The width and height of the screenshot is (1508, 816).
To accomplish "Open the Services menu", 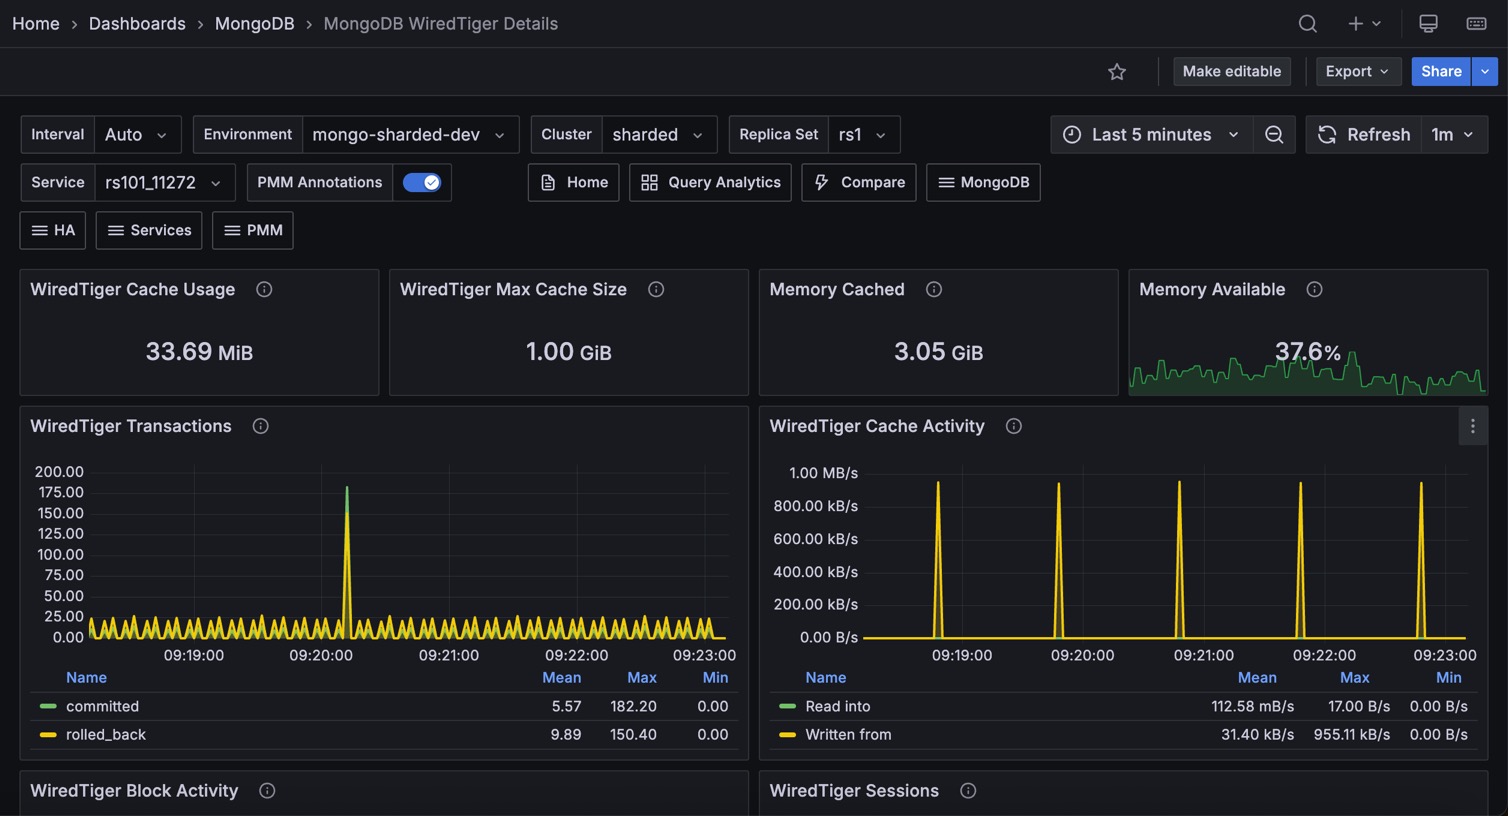I will [x=149, y=231].
